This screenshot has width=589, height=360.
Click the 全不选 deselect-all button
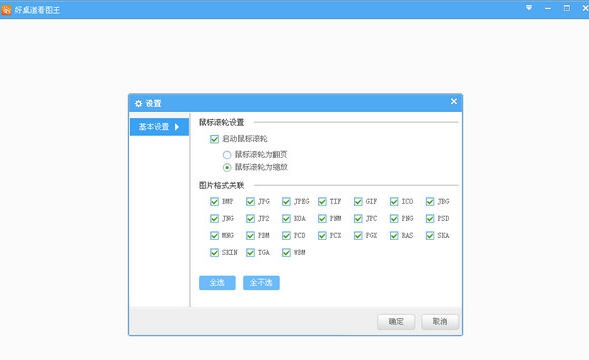point(261,283)
